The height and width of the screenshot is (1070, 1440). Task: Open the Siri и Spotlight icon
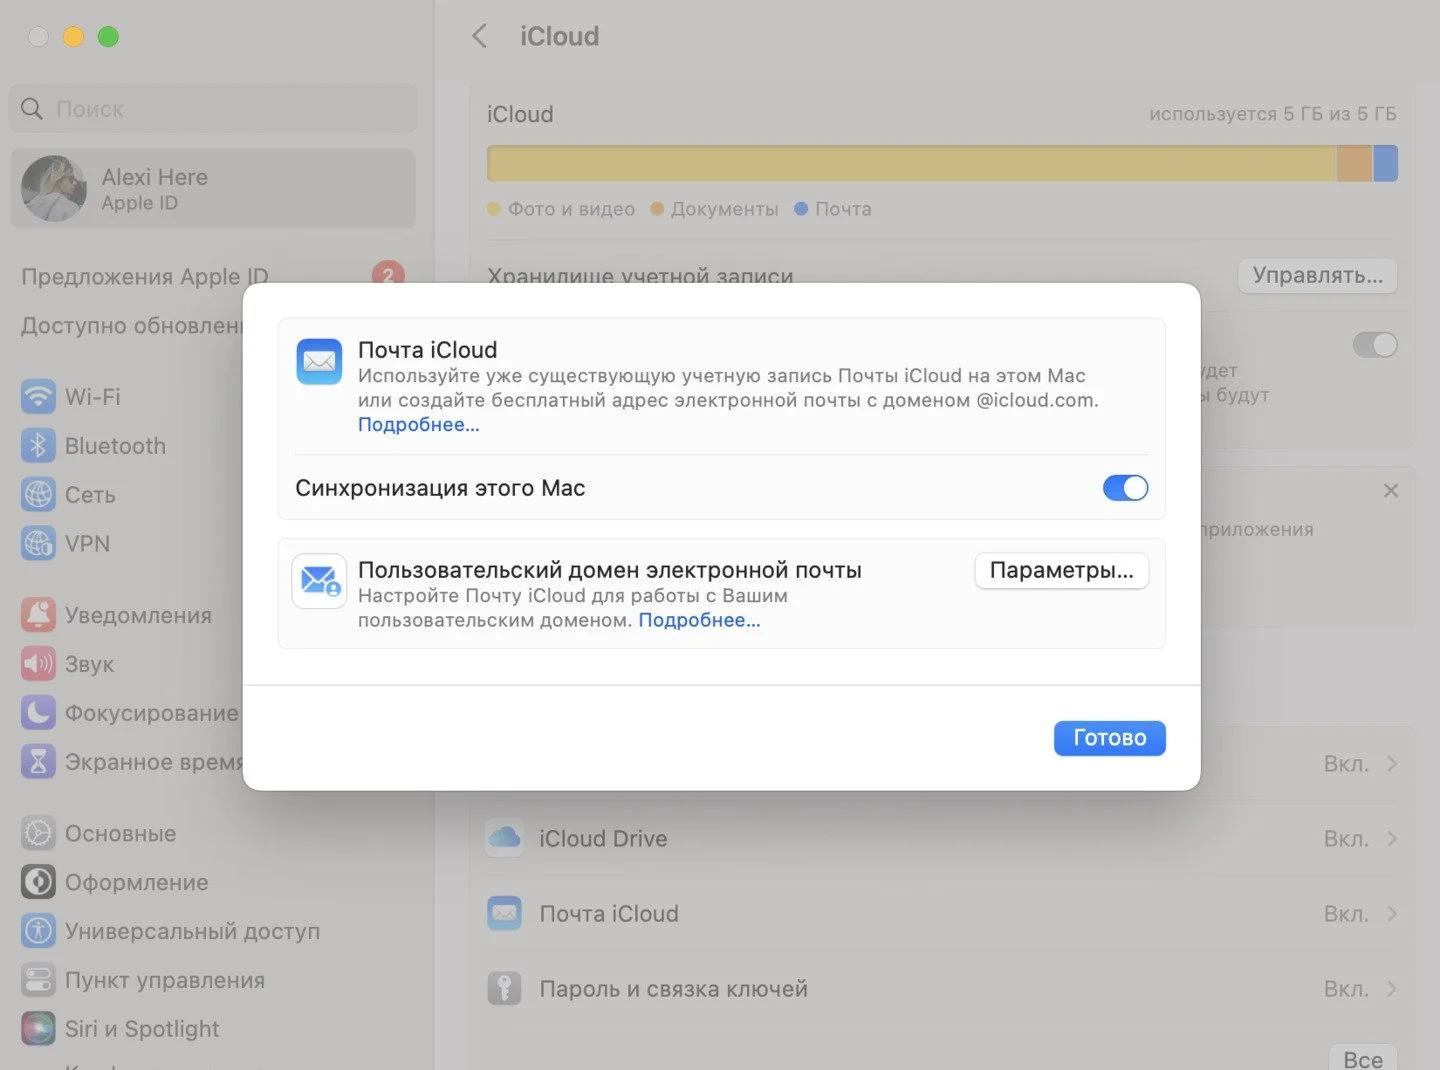tap(38, 1029)
